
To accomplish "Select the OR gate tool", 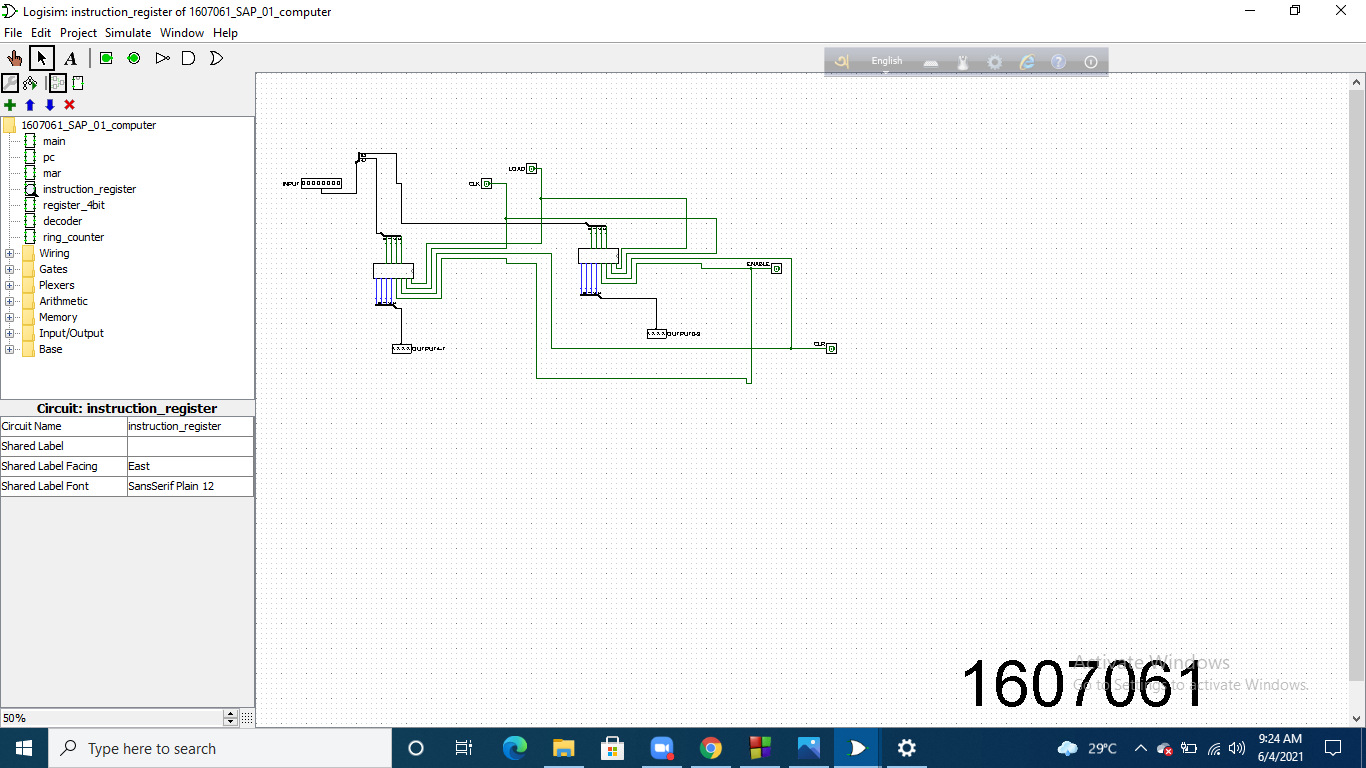I will pyautogui.click(x=215, y=58).
